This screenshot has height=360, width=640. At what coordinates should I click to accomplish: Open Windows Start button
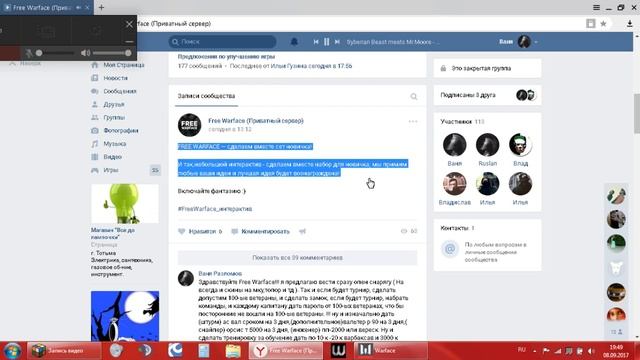coord(12,351)
